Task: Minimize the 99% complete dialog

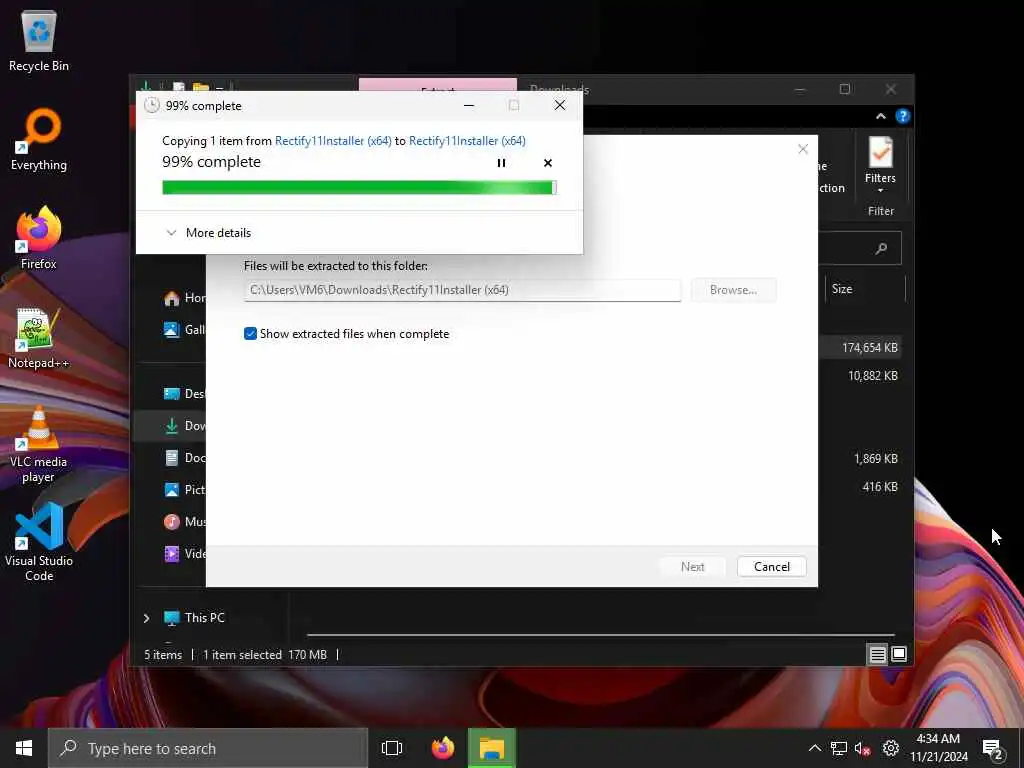Action: coord(469,105)
